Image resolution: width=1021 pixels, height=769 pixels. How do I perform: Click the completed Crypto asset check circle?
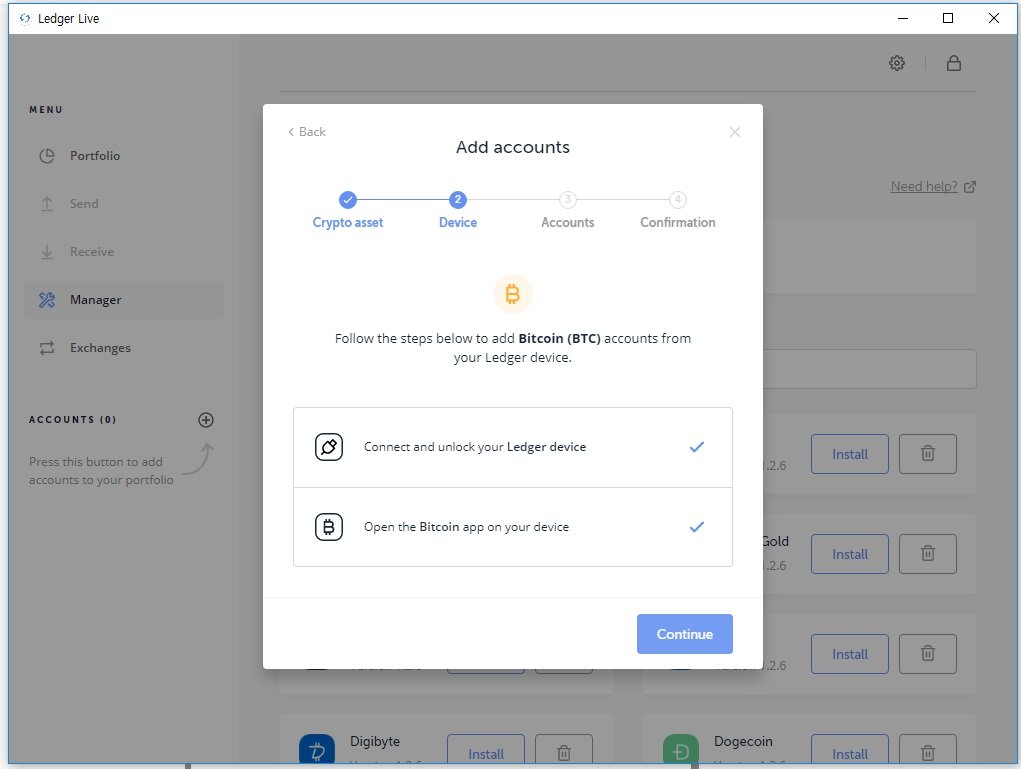click(348, 199)
